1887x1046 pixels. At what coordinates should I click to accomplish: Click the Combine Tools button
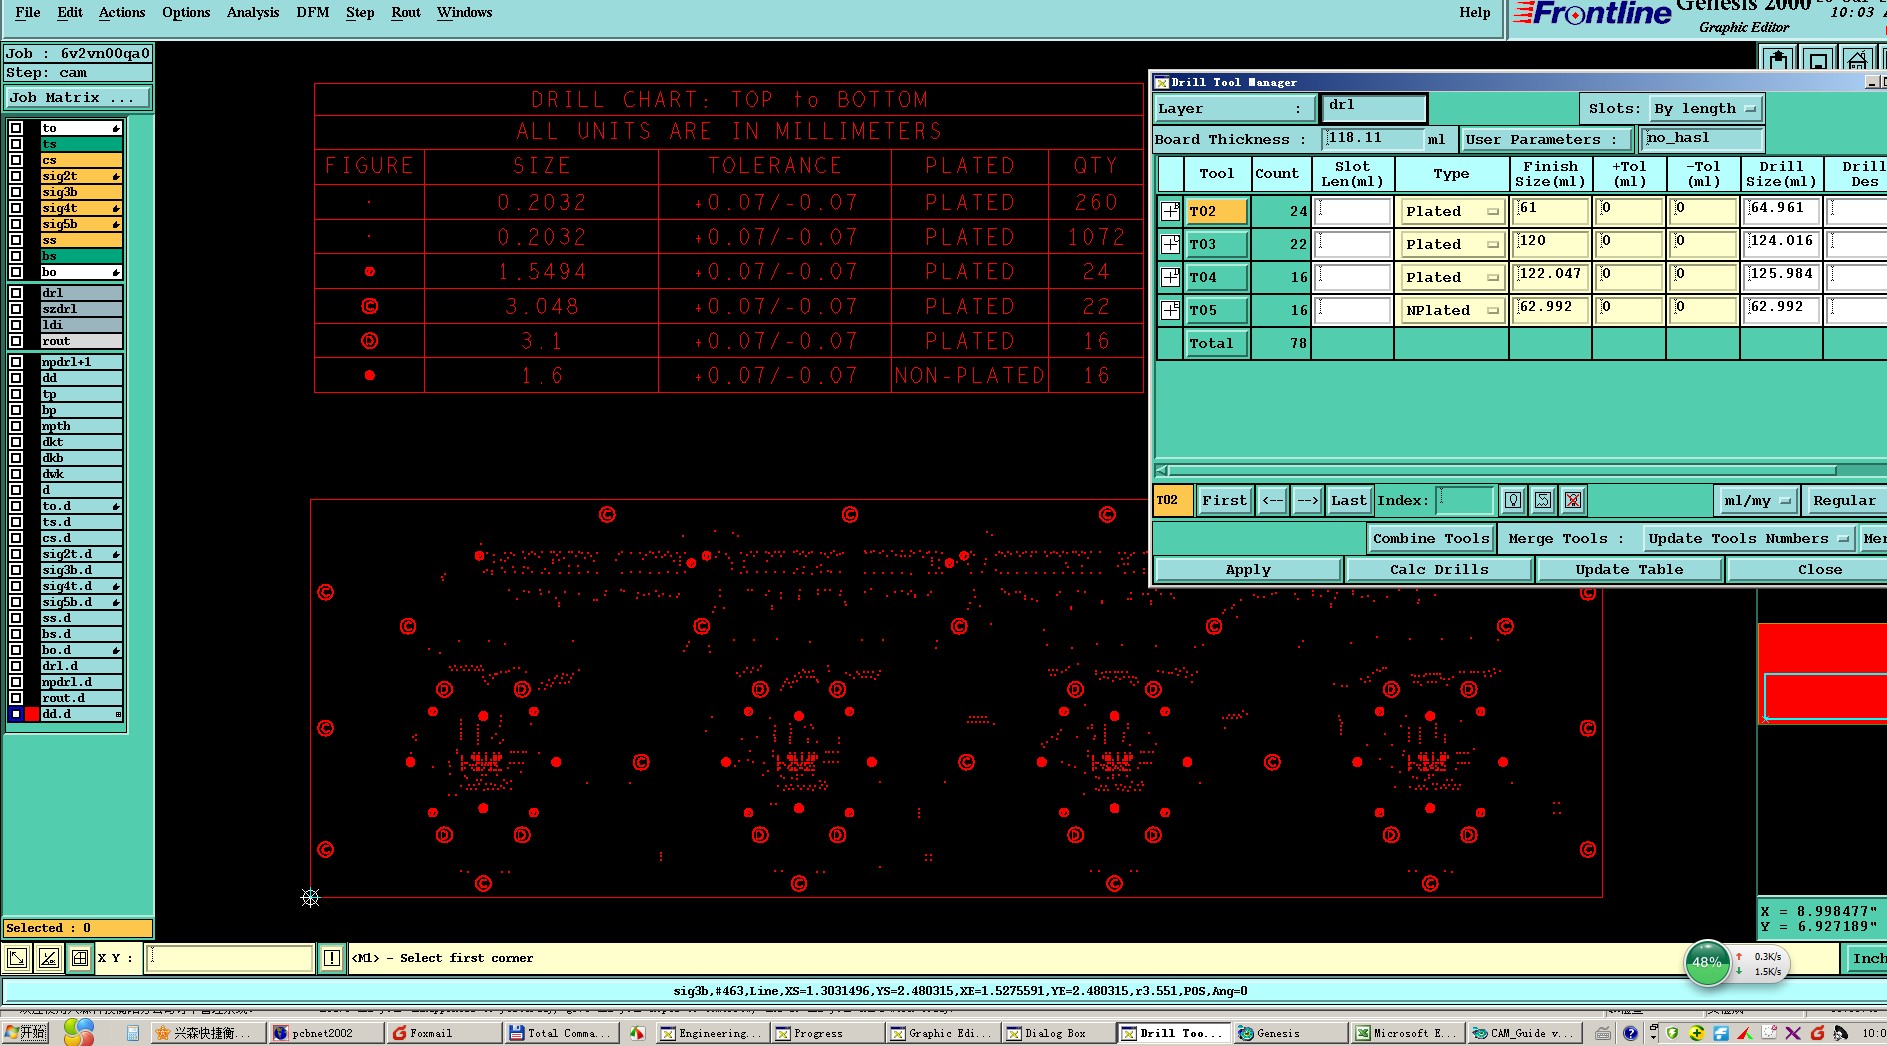tap(1430, 538)
